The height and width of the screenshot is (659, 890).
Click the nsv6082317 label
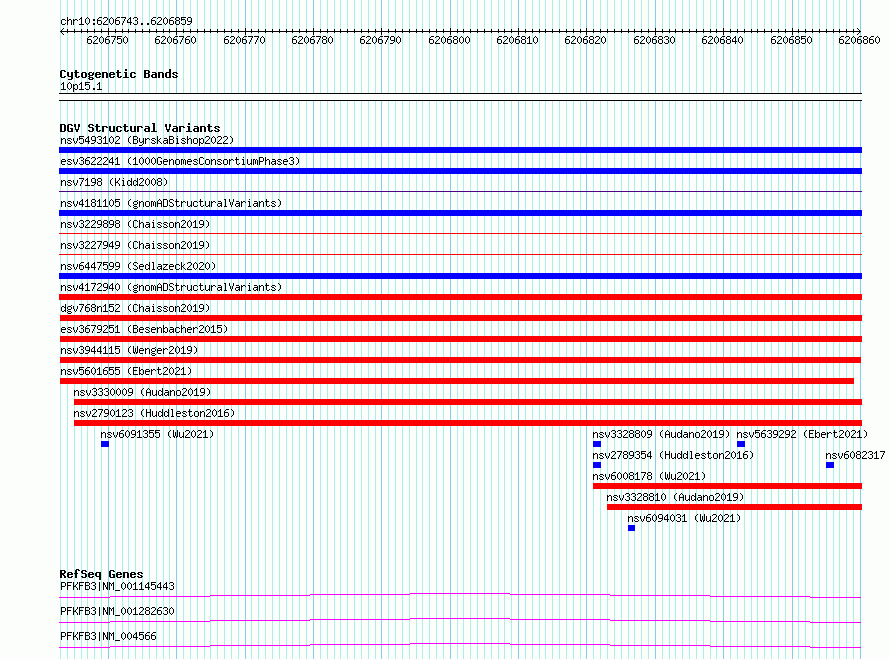[855, 455]
